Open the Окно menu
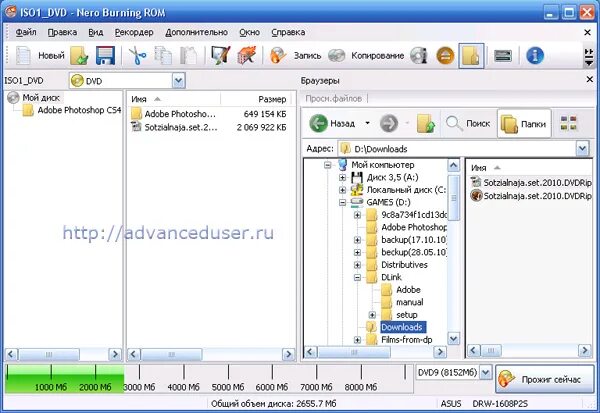This screenshot has width=600, height=413. click(249, 32)
